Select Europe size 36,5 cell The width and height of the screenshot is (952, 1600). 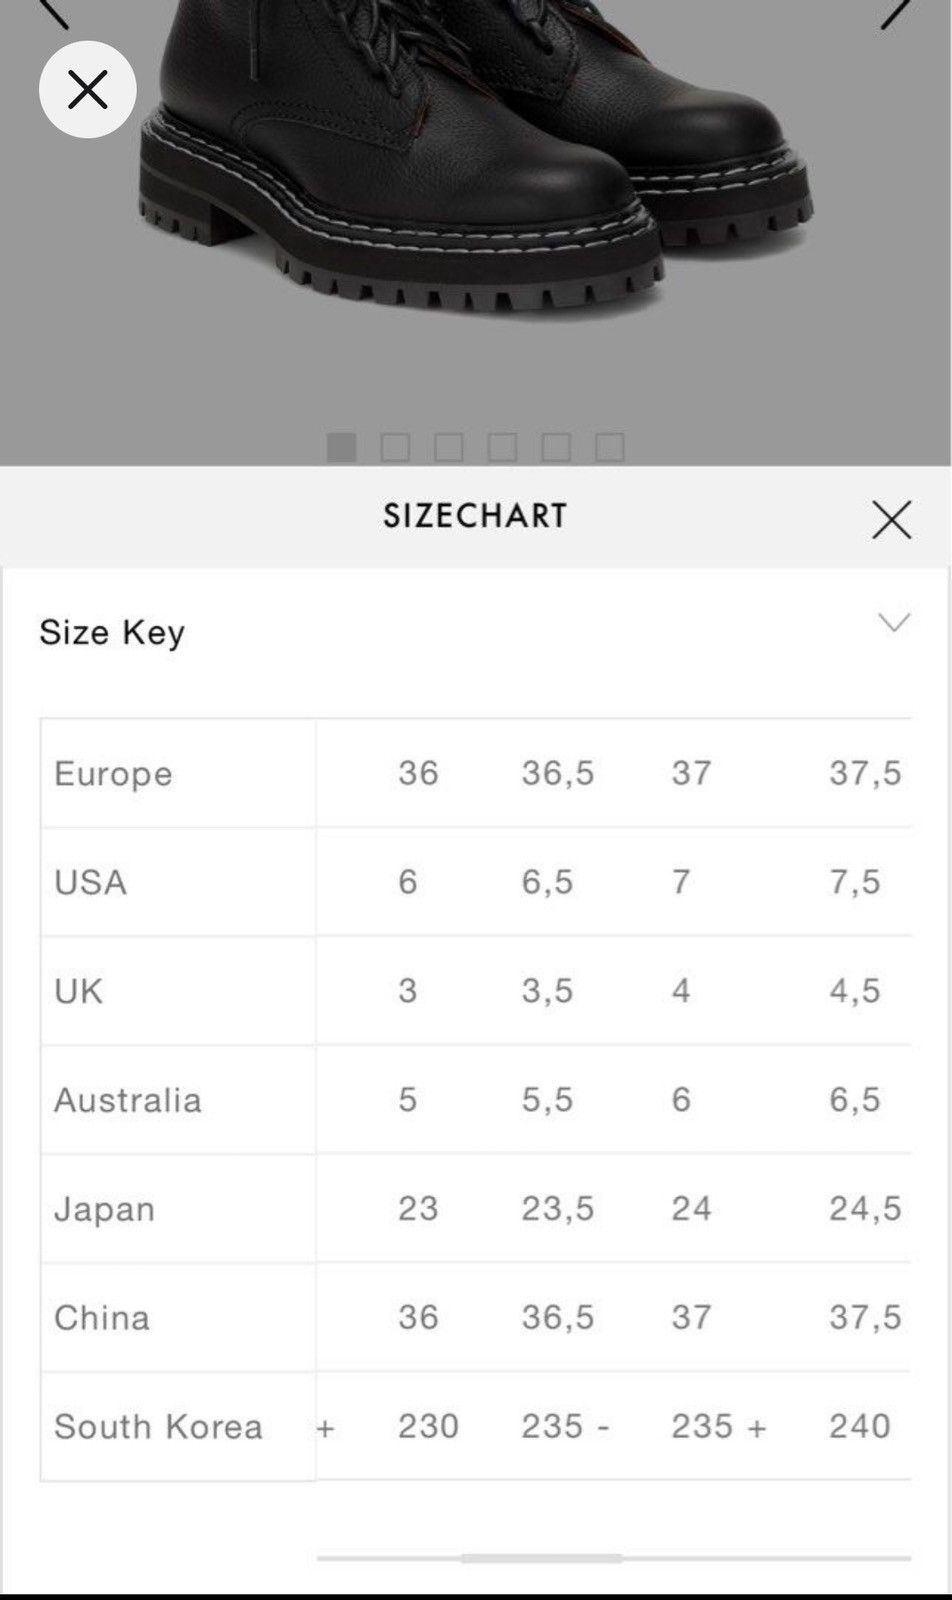pos(558,773)
